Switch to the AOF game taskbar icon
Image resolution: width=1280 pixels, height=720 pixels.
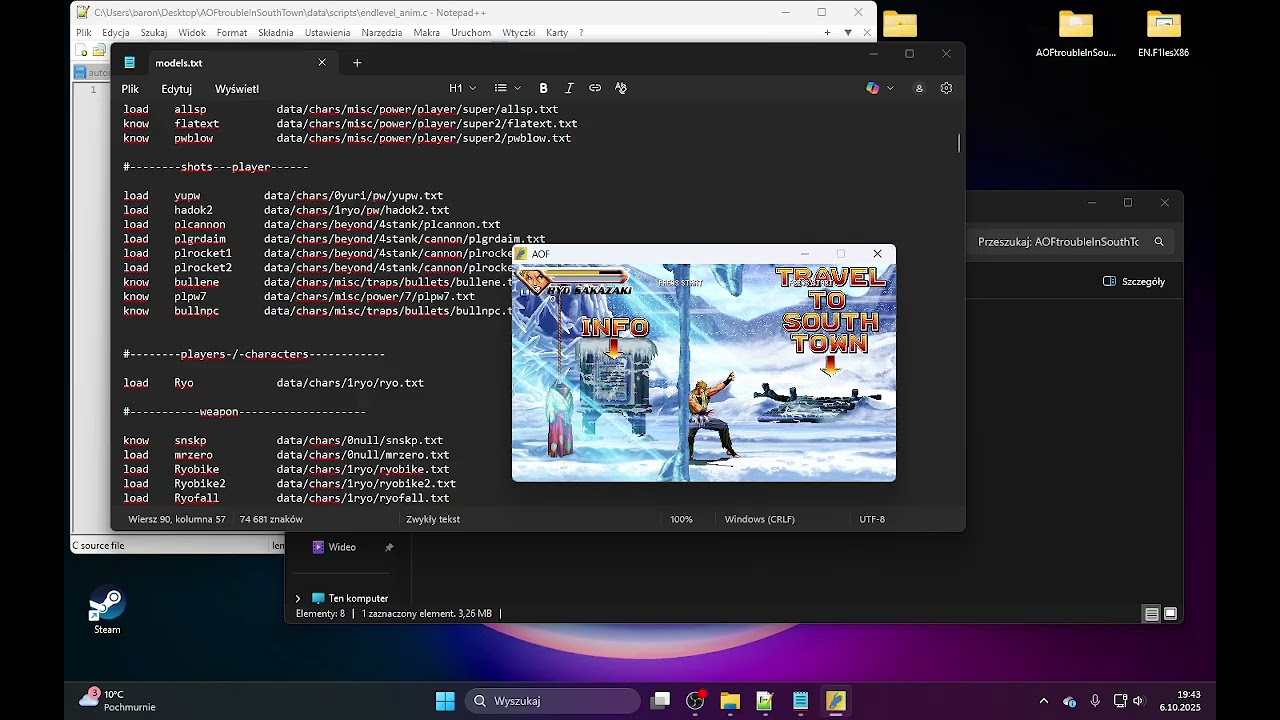pyautogui.click(x=835, y=701)
